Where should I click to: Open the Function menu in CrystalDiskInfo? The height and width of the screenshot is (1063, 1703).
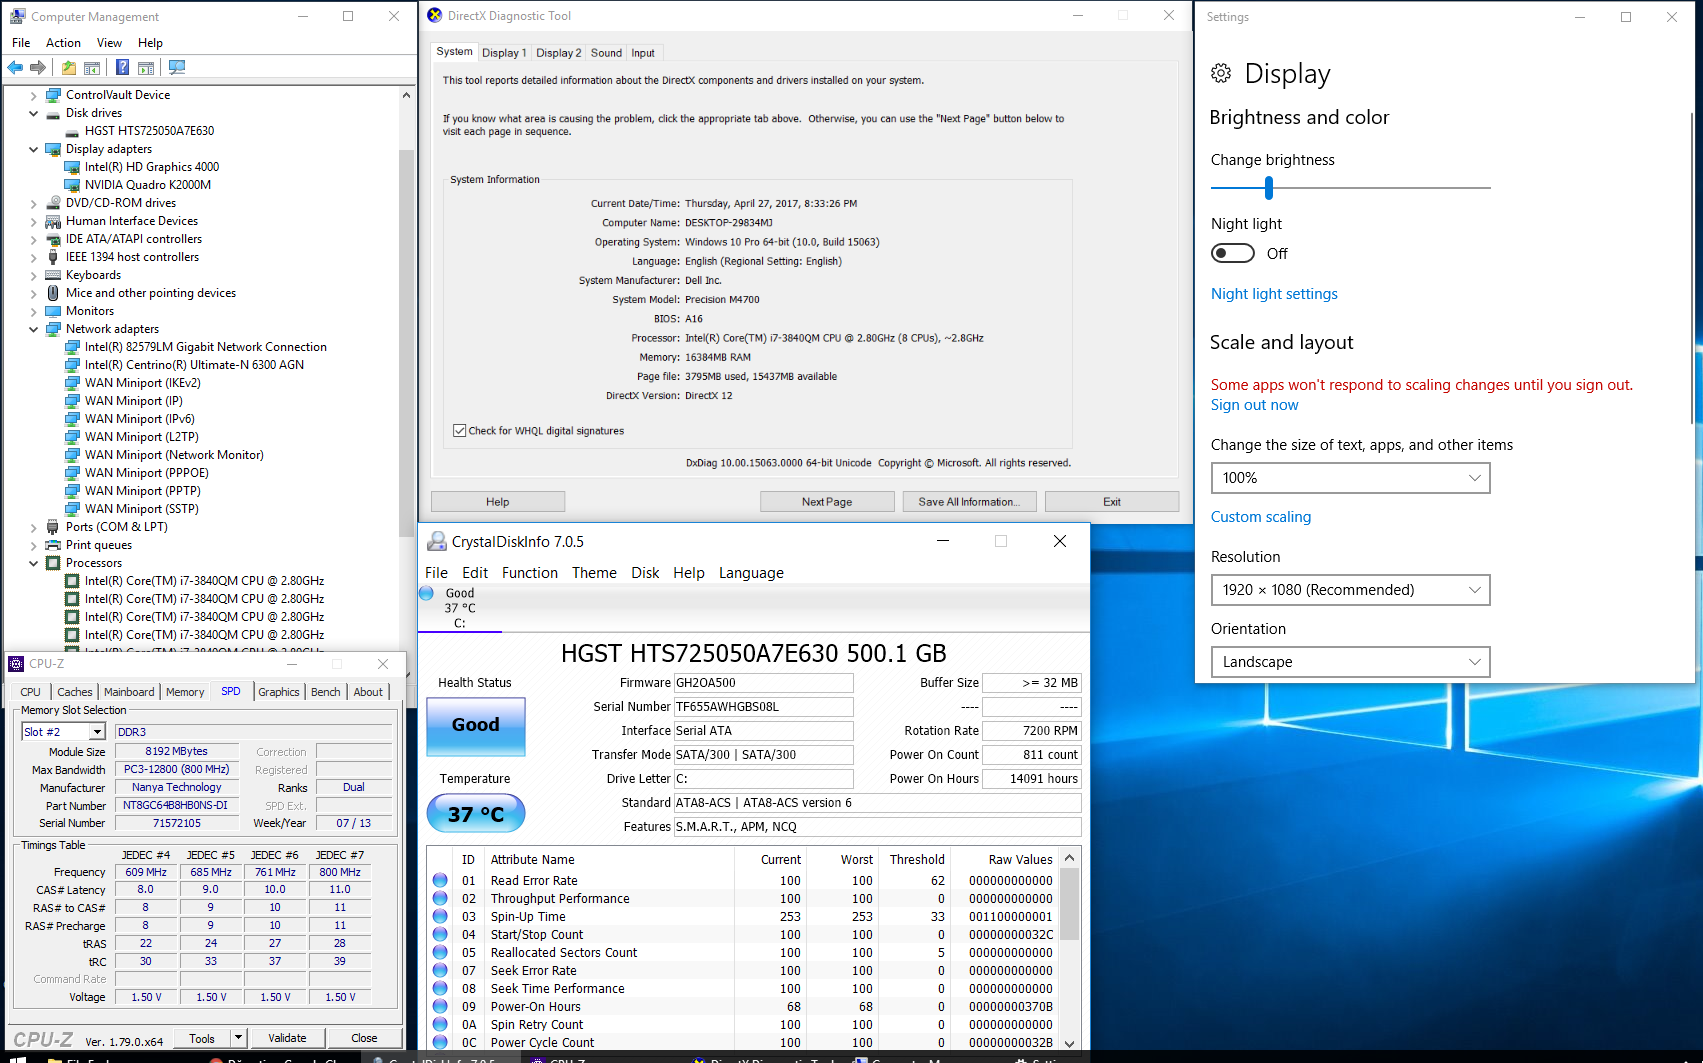click(x=530, y=573)
